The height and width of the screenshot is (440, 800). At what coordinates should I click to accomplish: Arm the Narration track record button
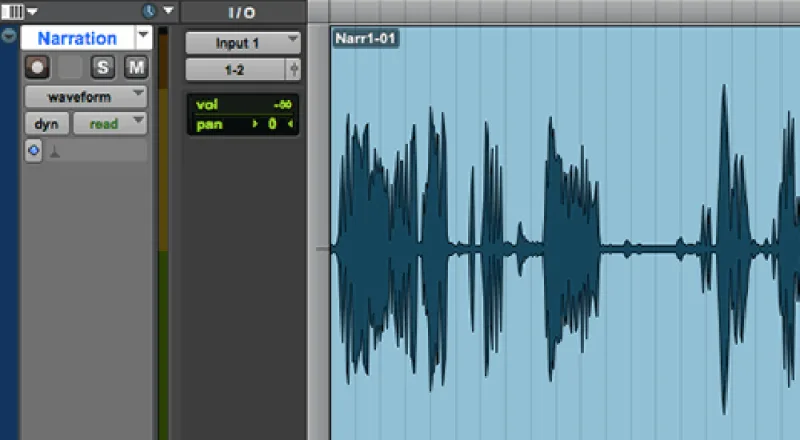point(37,67)
